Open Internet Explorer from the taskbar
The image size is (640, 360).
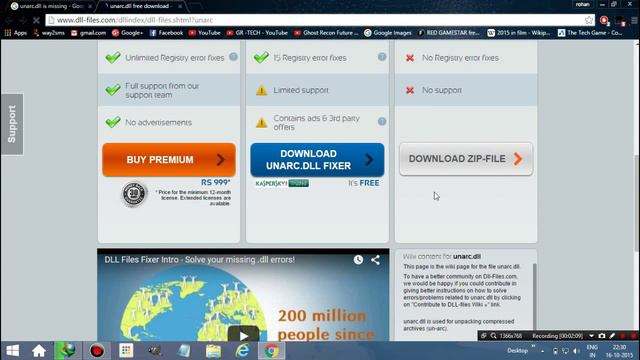point(242,351)
